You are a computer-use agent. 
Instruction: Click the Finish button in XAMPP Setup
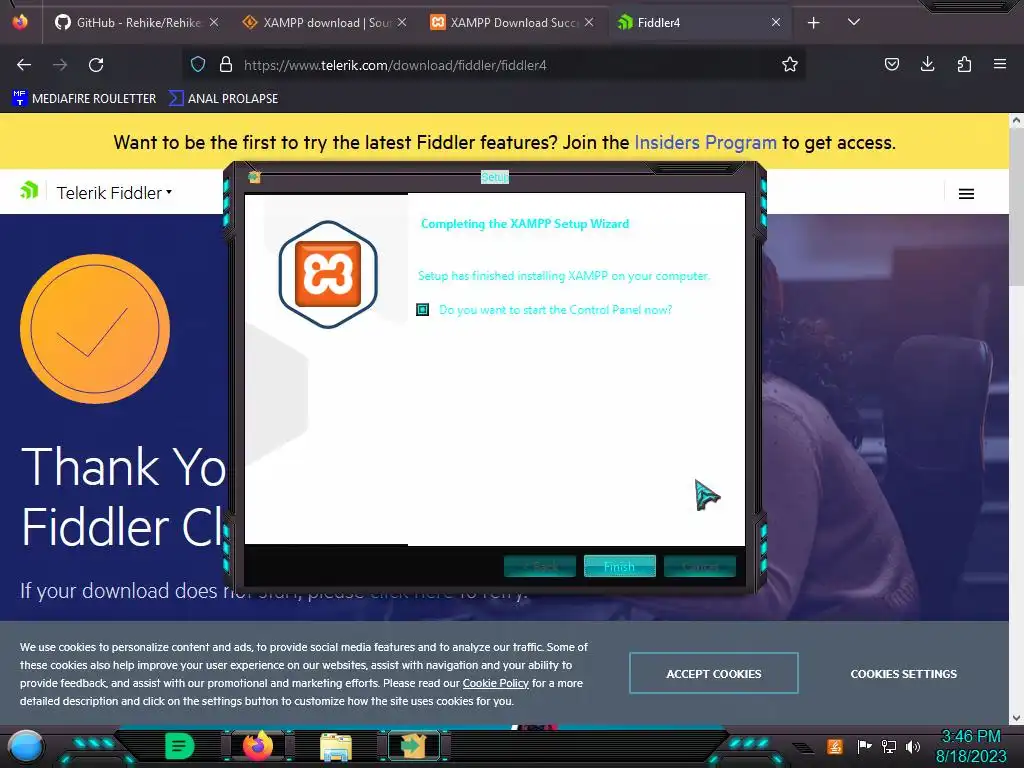(619, 566)
